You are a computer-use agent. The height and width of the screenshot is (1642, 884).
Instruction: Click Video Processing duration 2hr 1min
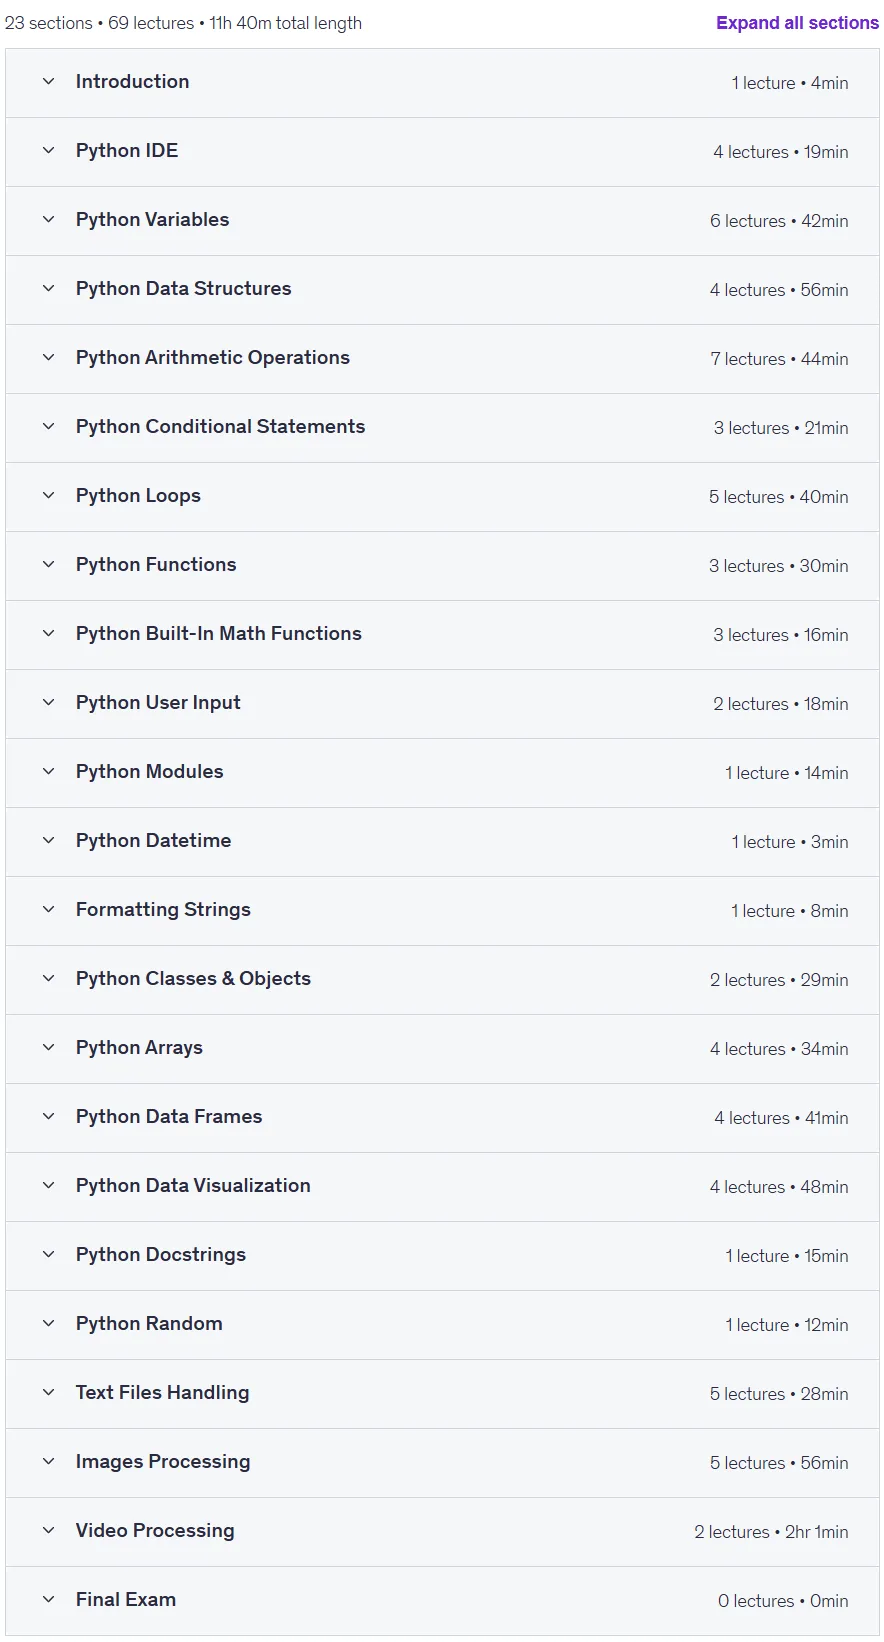pyautogui.click(x=816, y=1532)
